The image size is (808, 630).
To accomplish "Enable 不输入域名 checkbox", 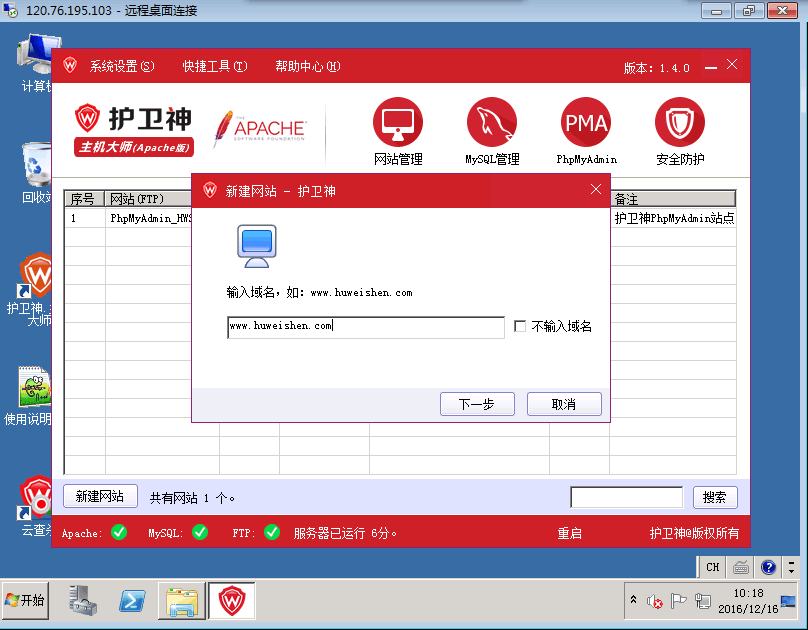I will [520, 326].
